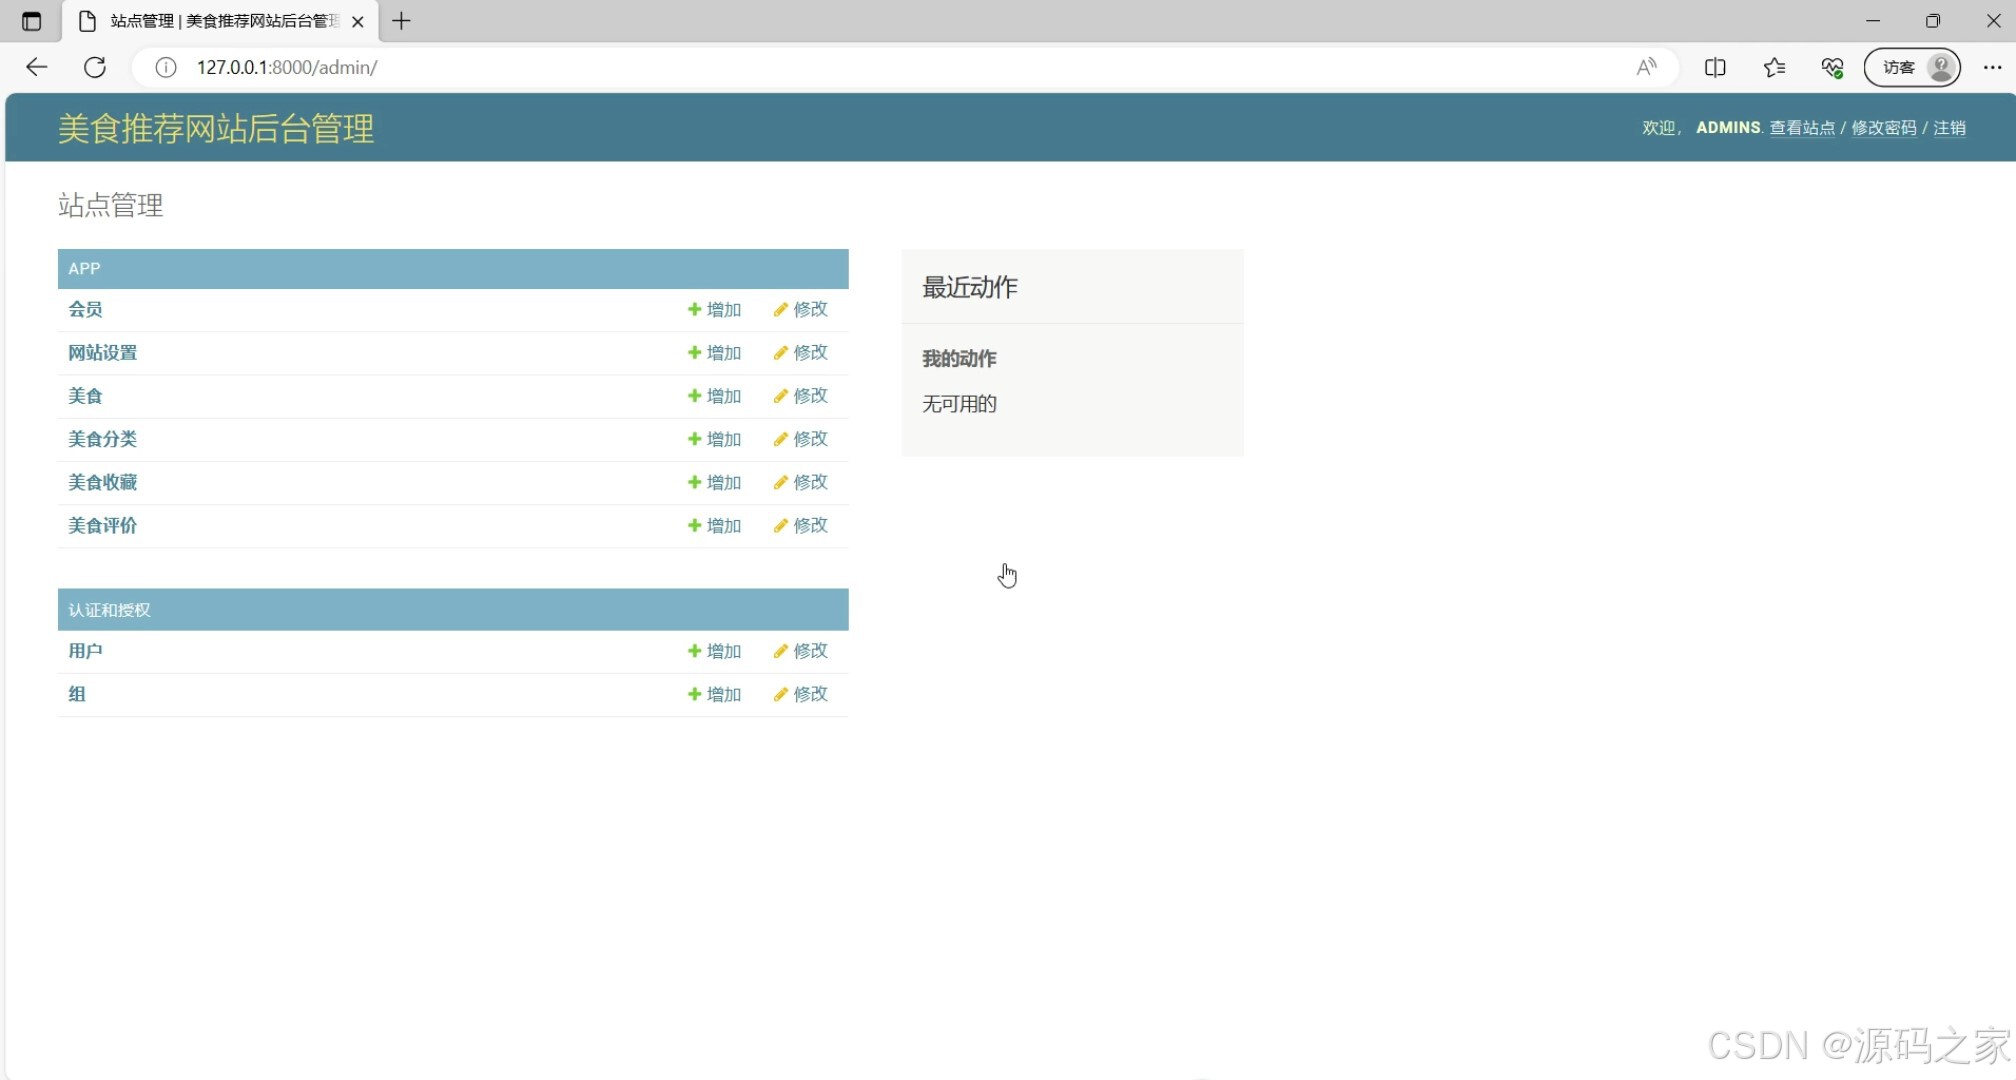Viewport: 2016px width, 1080px height.
Task: Open the 网站设置 model link
Action: (102, 353)
